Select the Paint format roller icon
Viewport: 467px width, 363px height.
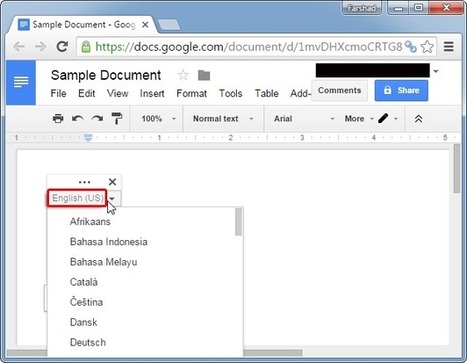click(x=117, y=118)
